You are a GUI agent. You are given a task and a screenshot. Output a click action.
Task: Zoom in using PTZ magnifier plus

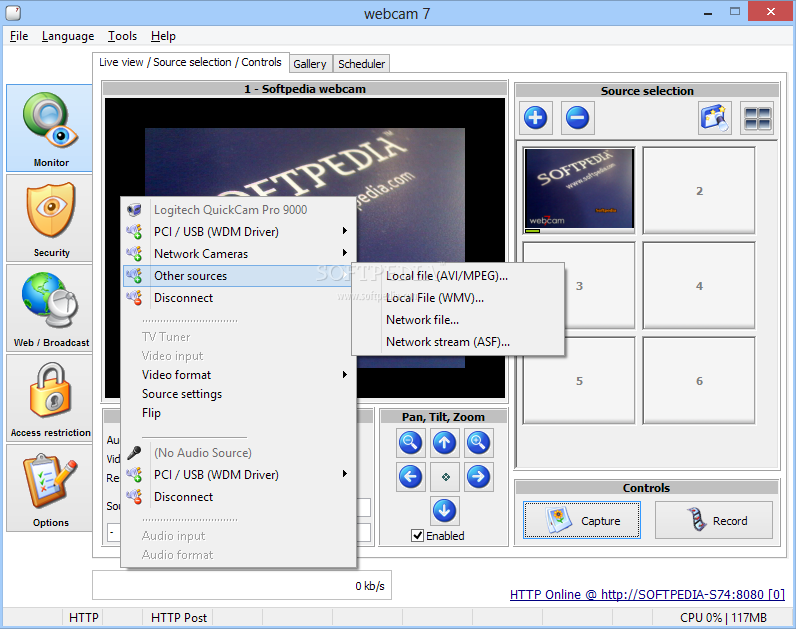click(x=478, y=443)
